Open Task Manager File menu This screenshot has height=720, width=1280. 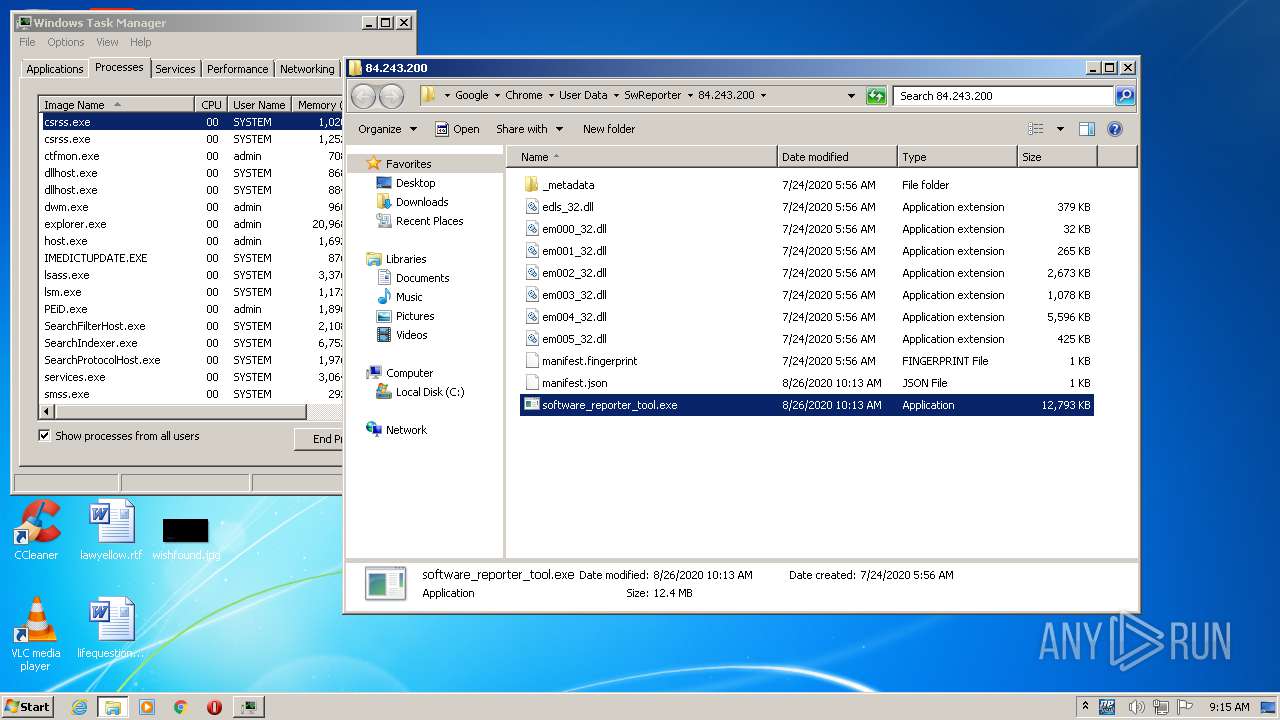click(x=27, y=42)
